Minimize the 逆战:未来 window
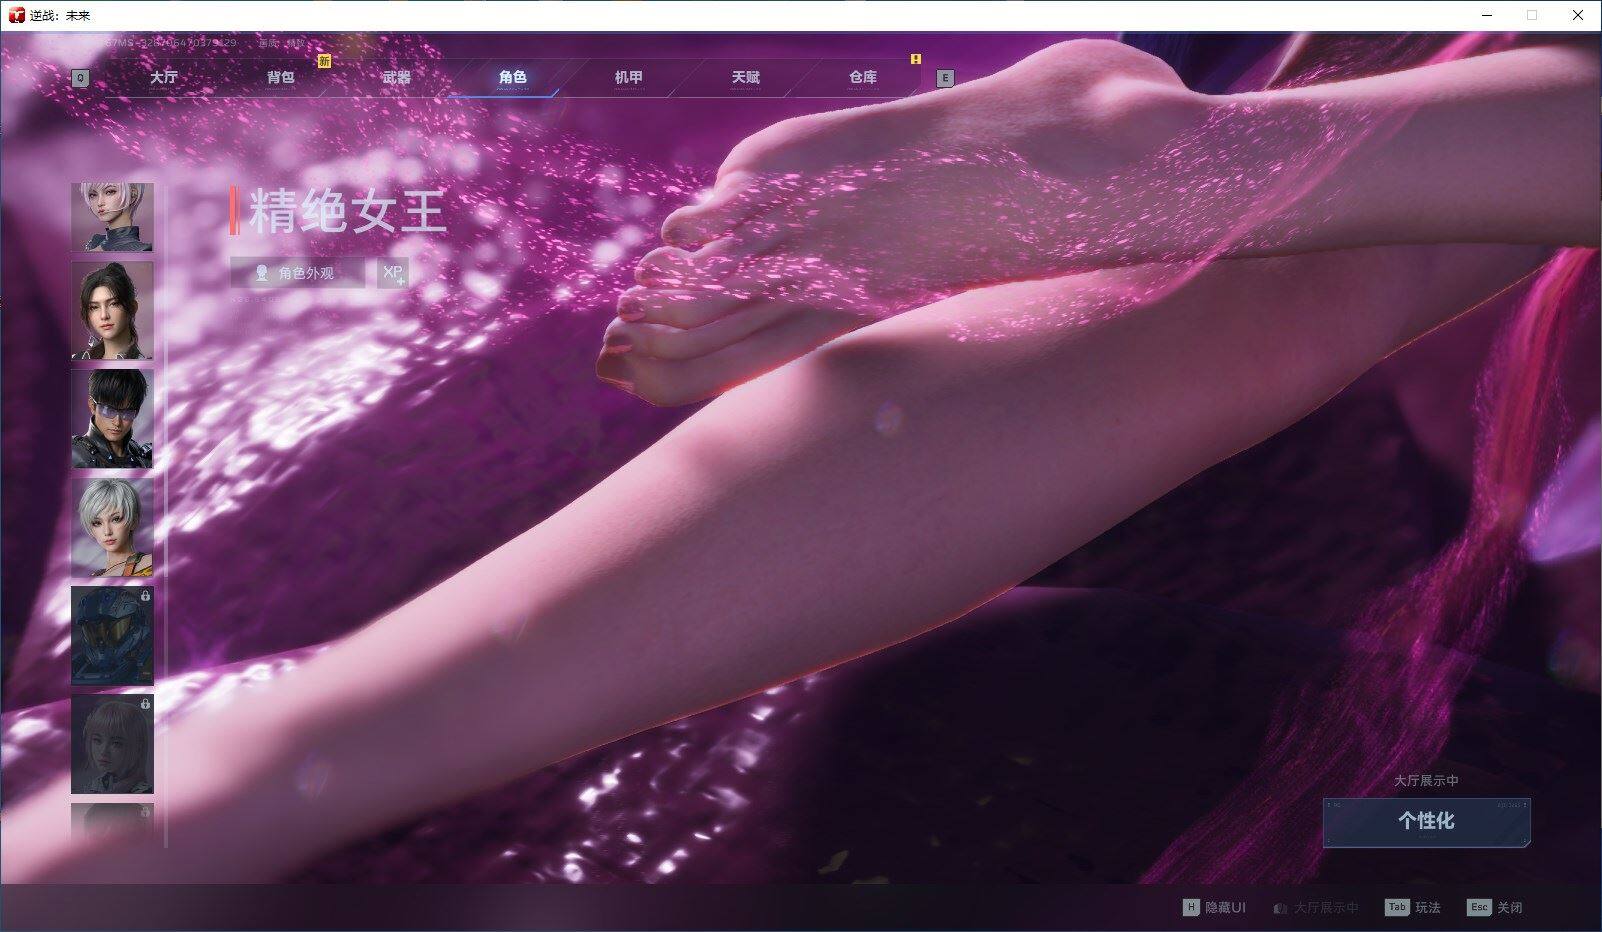The height and width of the screenshot is (932, 1602). 1486,15
